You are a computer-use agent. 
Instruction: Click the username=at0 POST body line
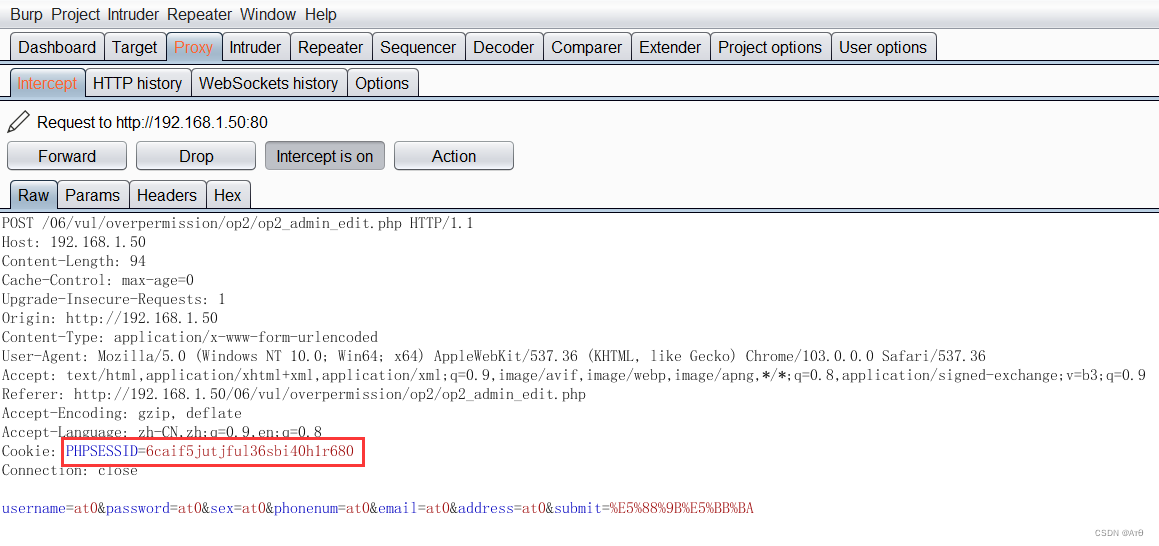pyautogui.click(x=377, y=508)
